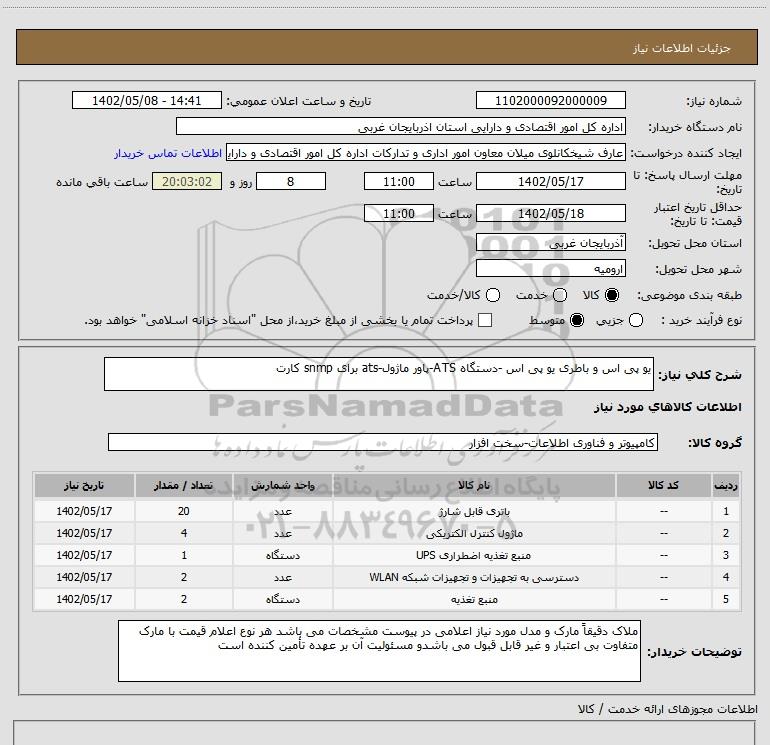This screenshot has width=770, height=745.
Task: Select the item name منبع تغذیه in row 5
Action: (474, 600)
